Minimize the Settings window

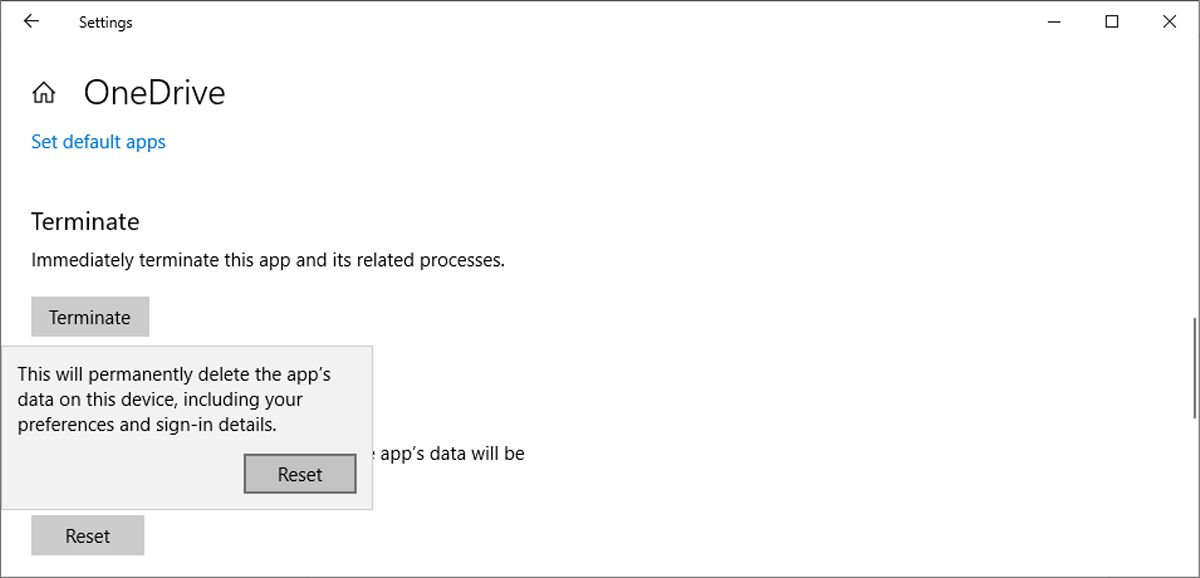[1054, 21]
